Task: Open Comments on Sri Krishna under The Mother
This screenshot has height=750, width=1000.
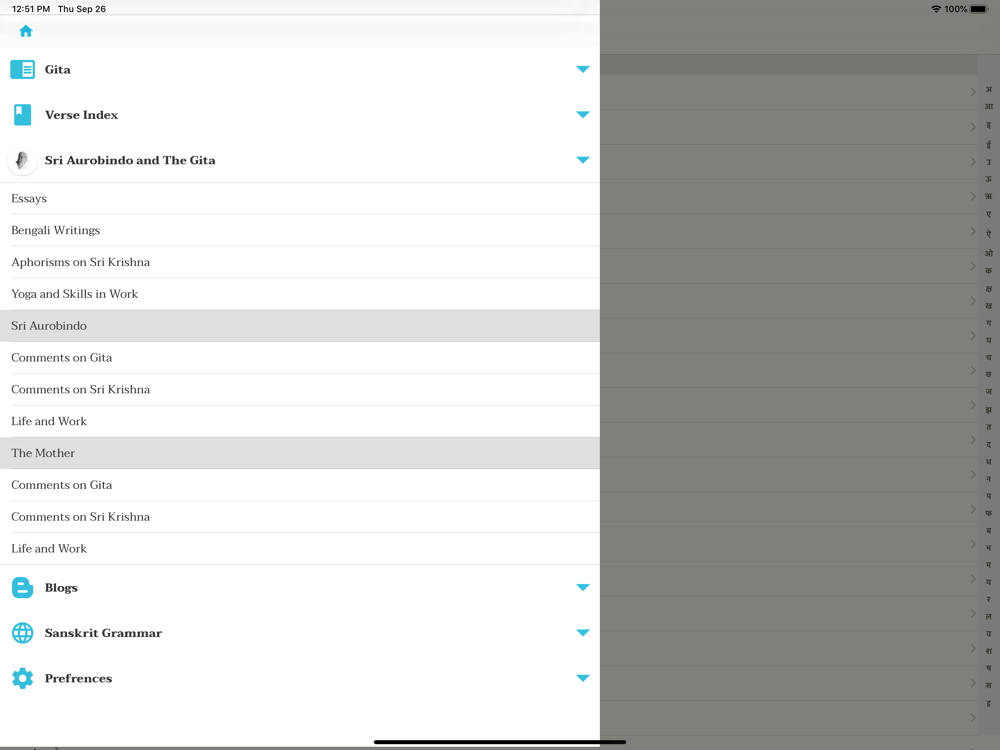Action: click(x=300, y=517)
